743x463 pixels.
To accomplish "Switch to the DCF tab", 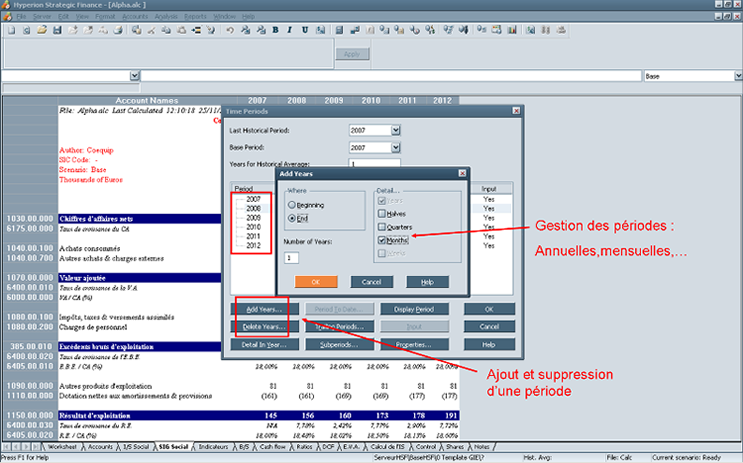I will [328, 447].
